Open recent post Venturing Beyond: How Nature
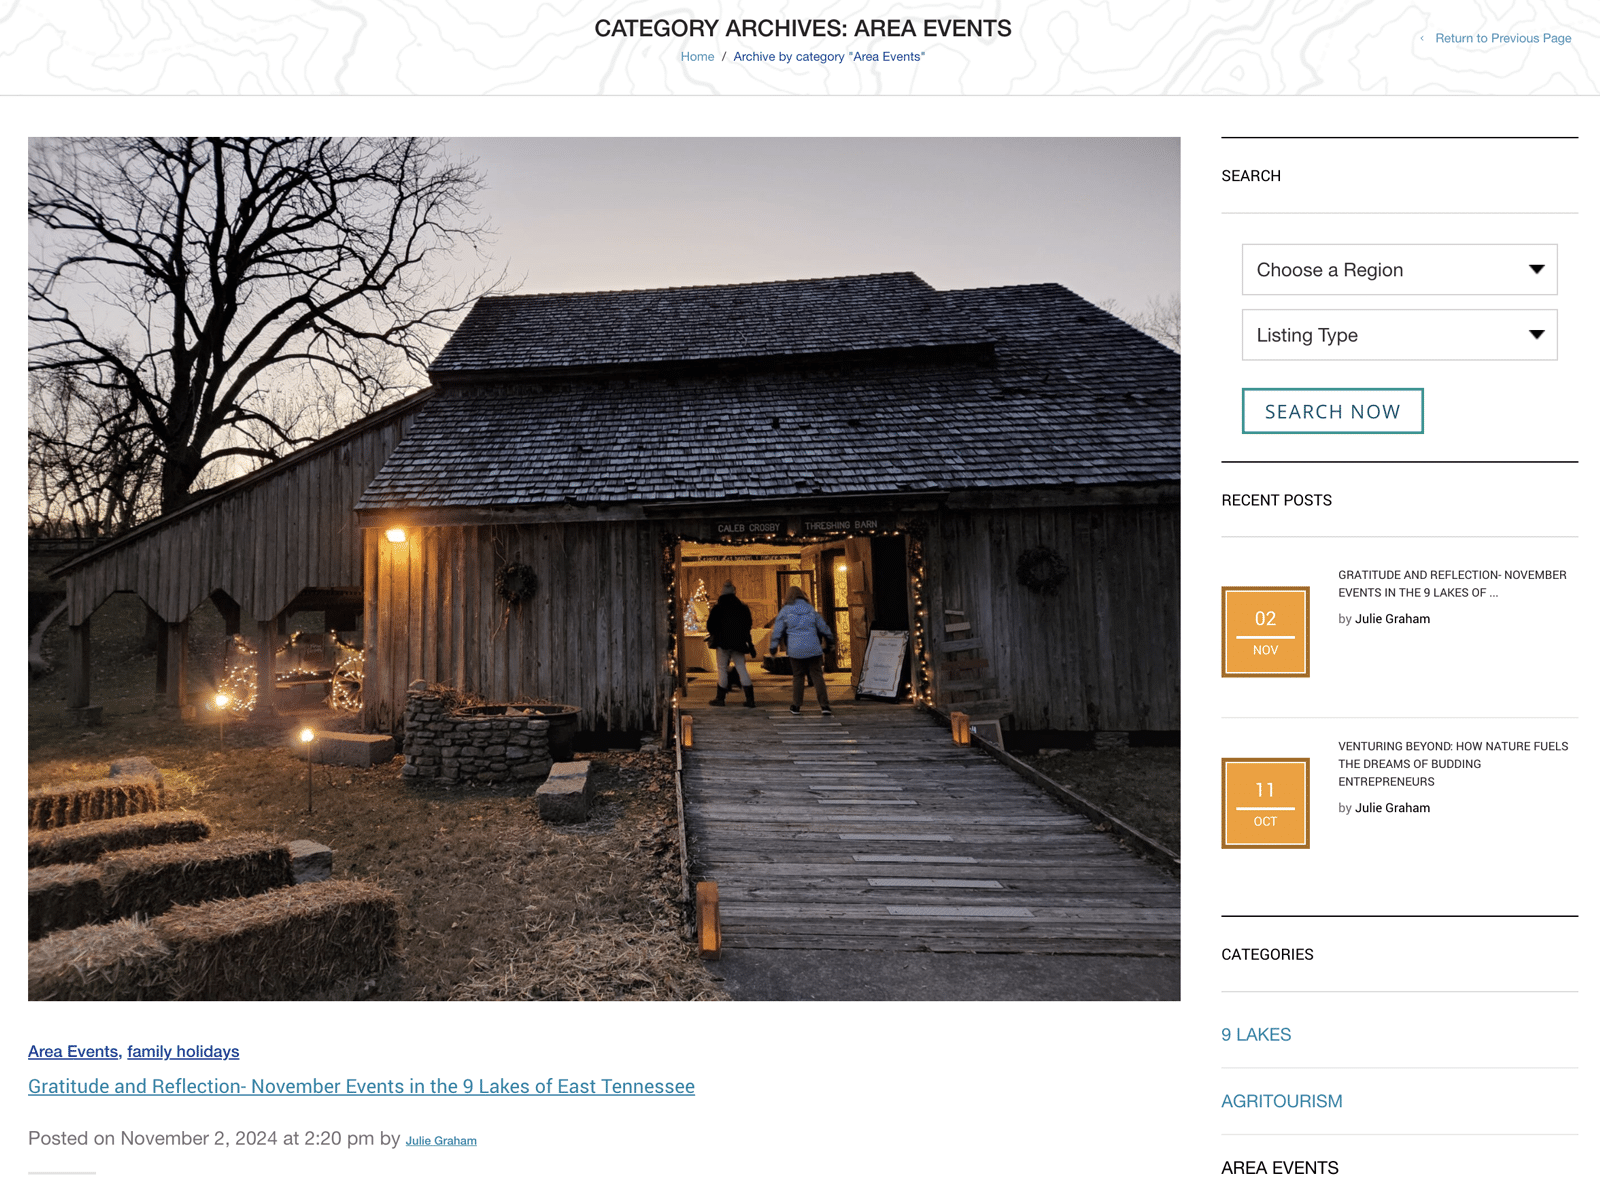The image size is (1600, 1186). coord(1453,764)
